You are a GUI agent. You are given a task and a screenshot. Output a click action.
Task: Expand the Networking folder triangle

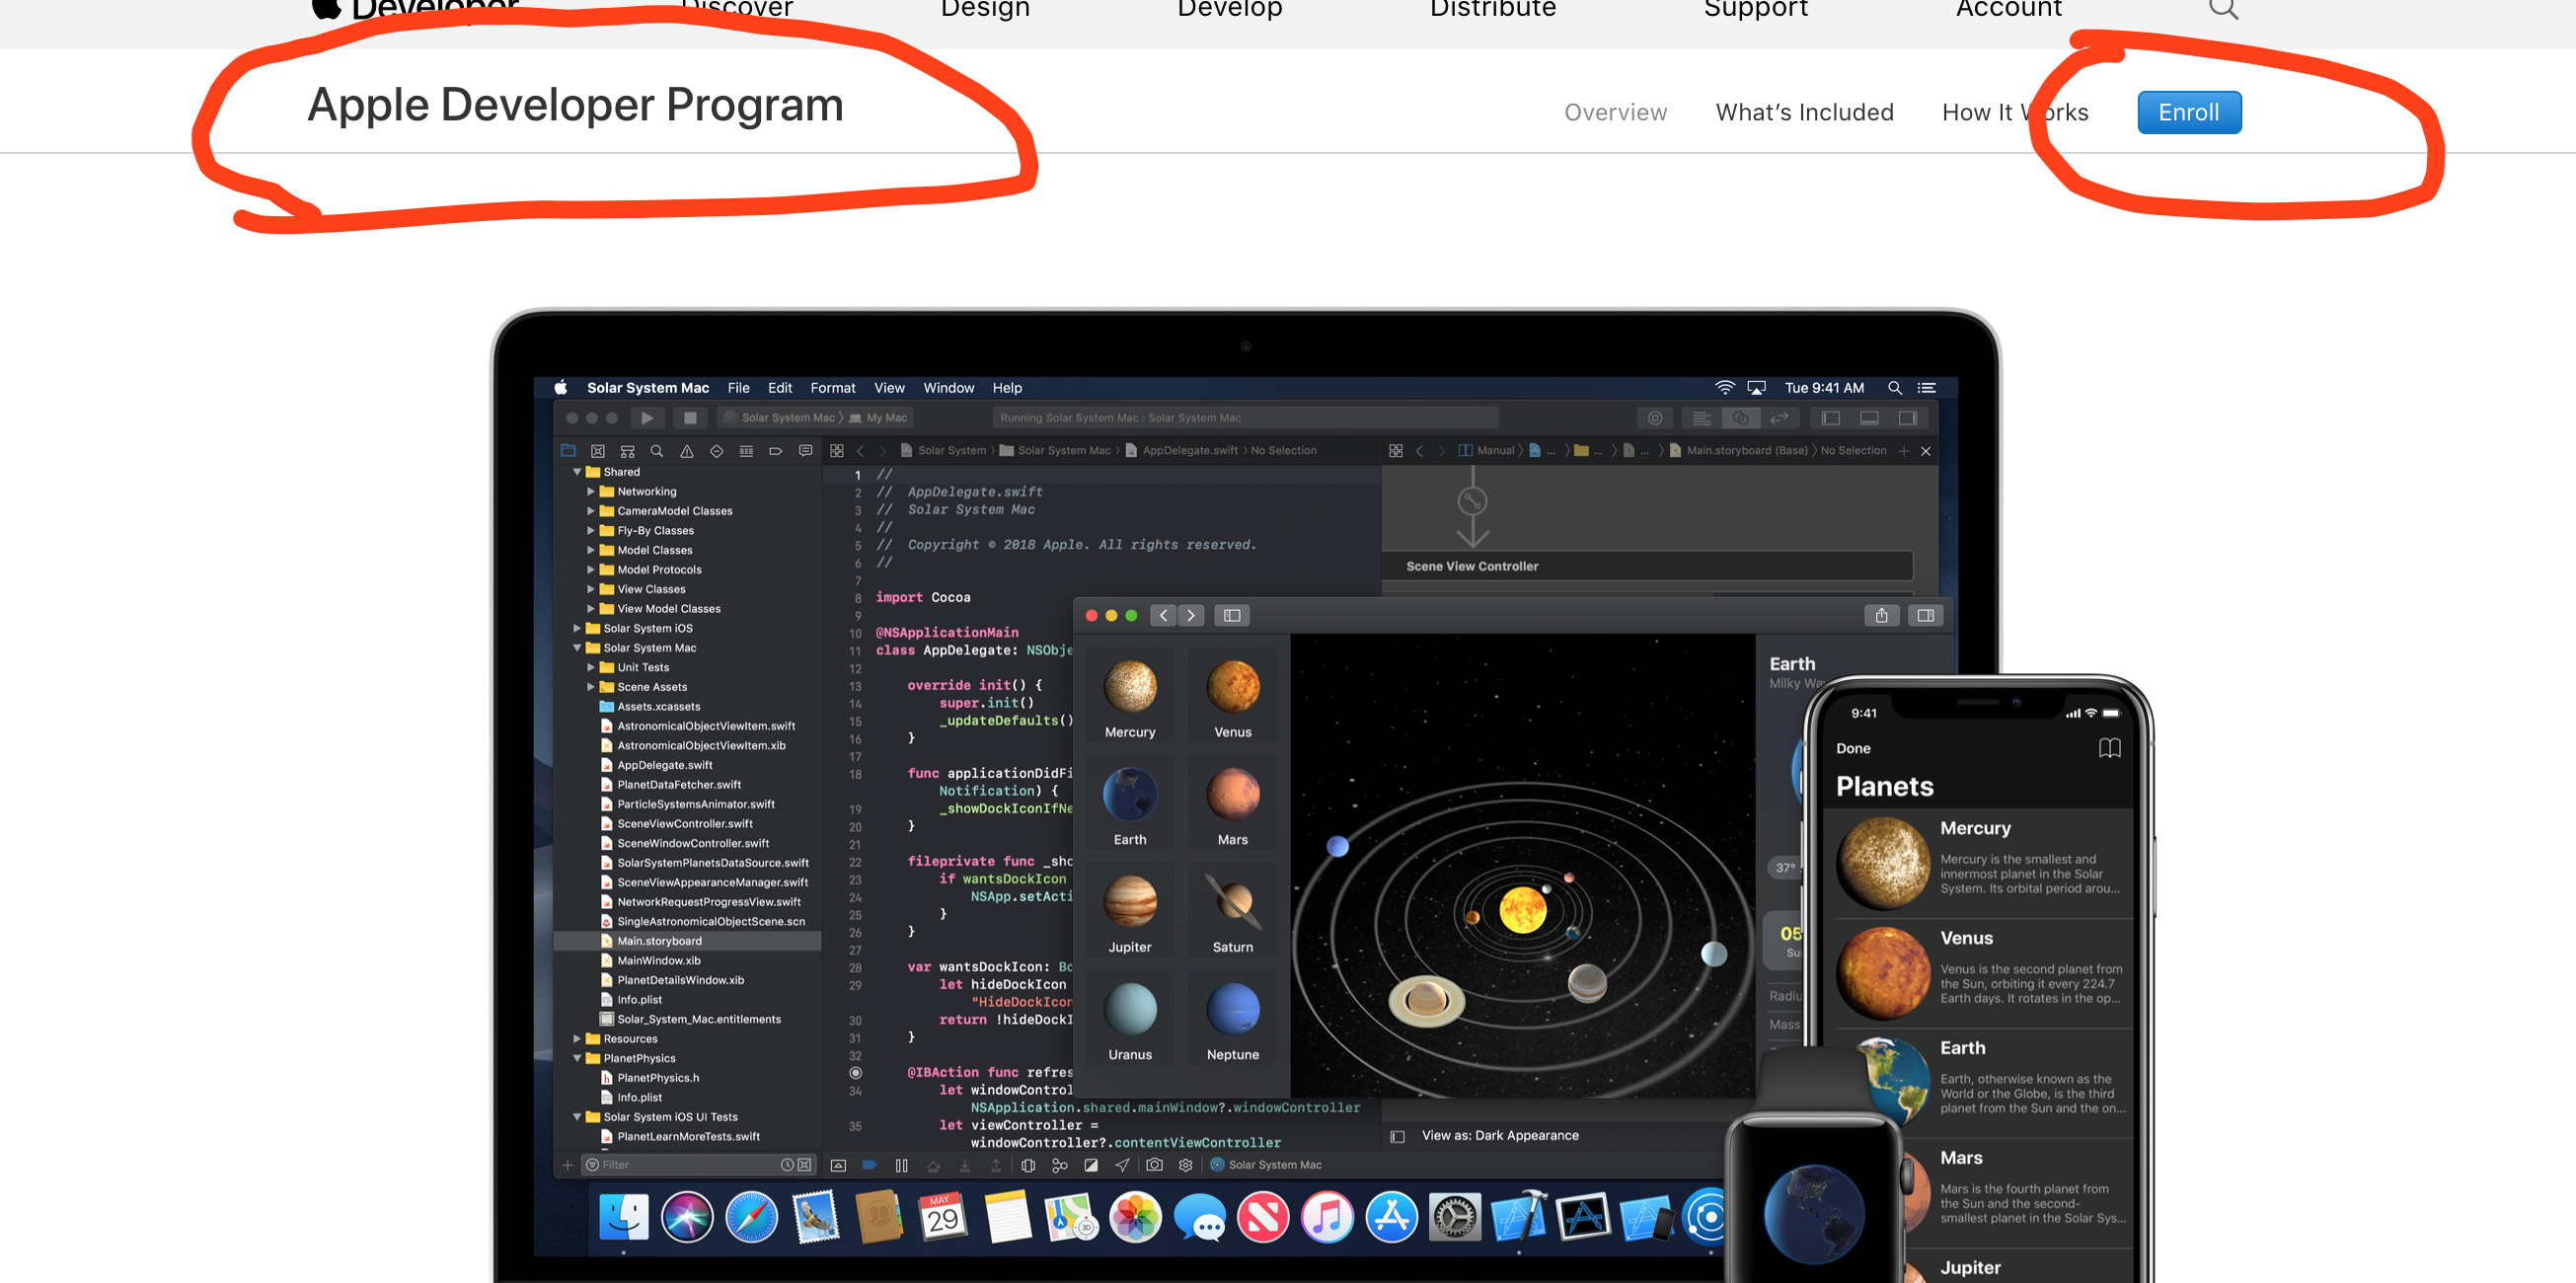(x=591, y=491)
